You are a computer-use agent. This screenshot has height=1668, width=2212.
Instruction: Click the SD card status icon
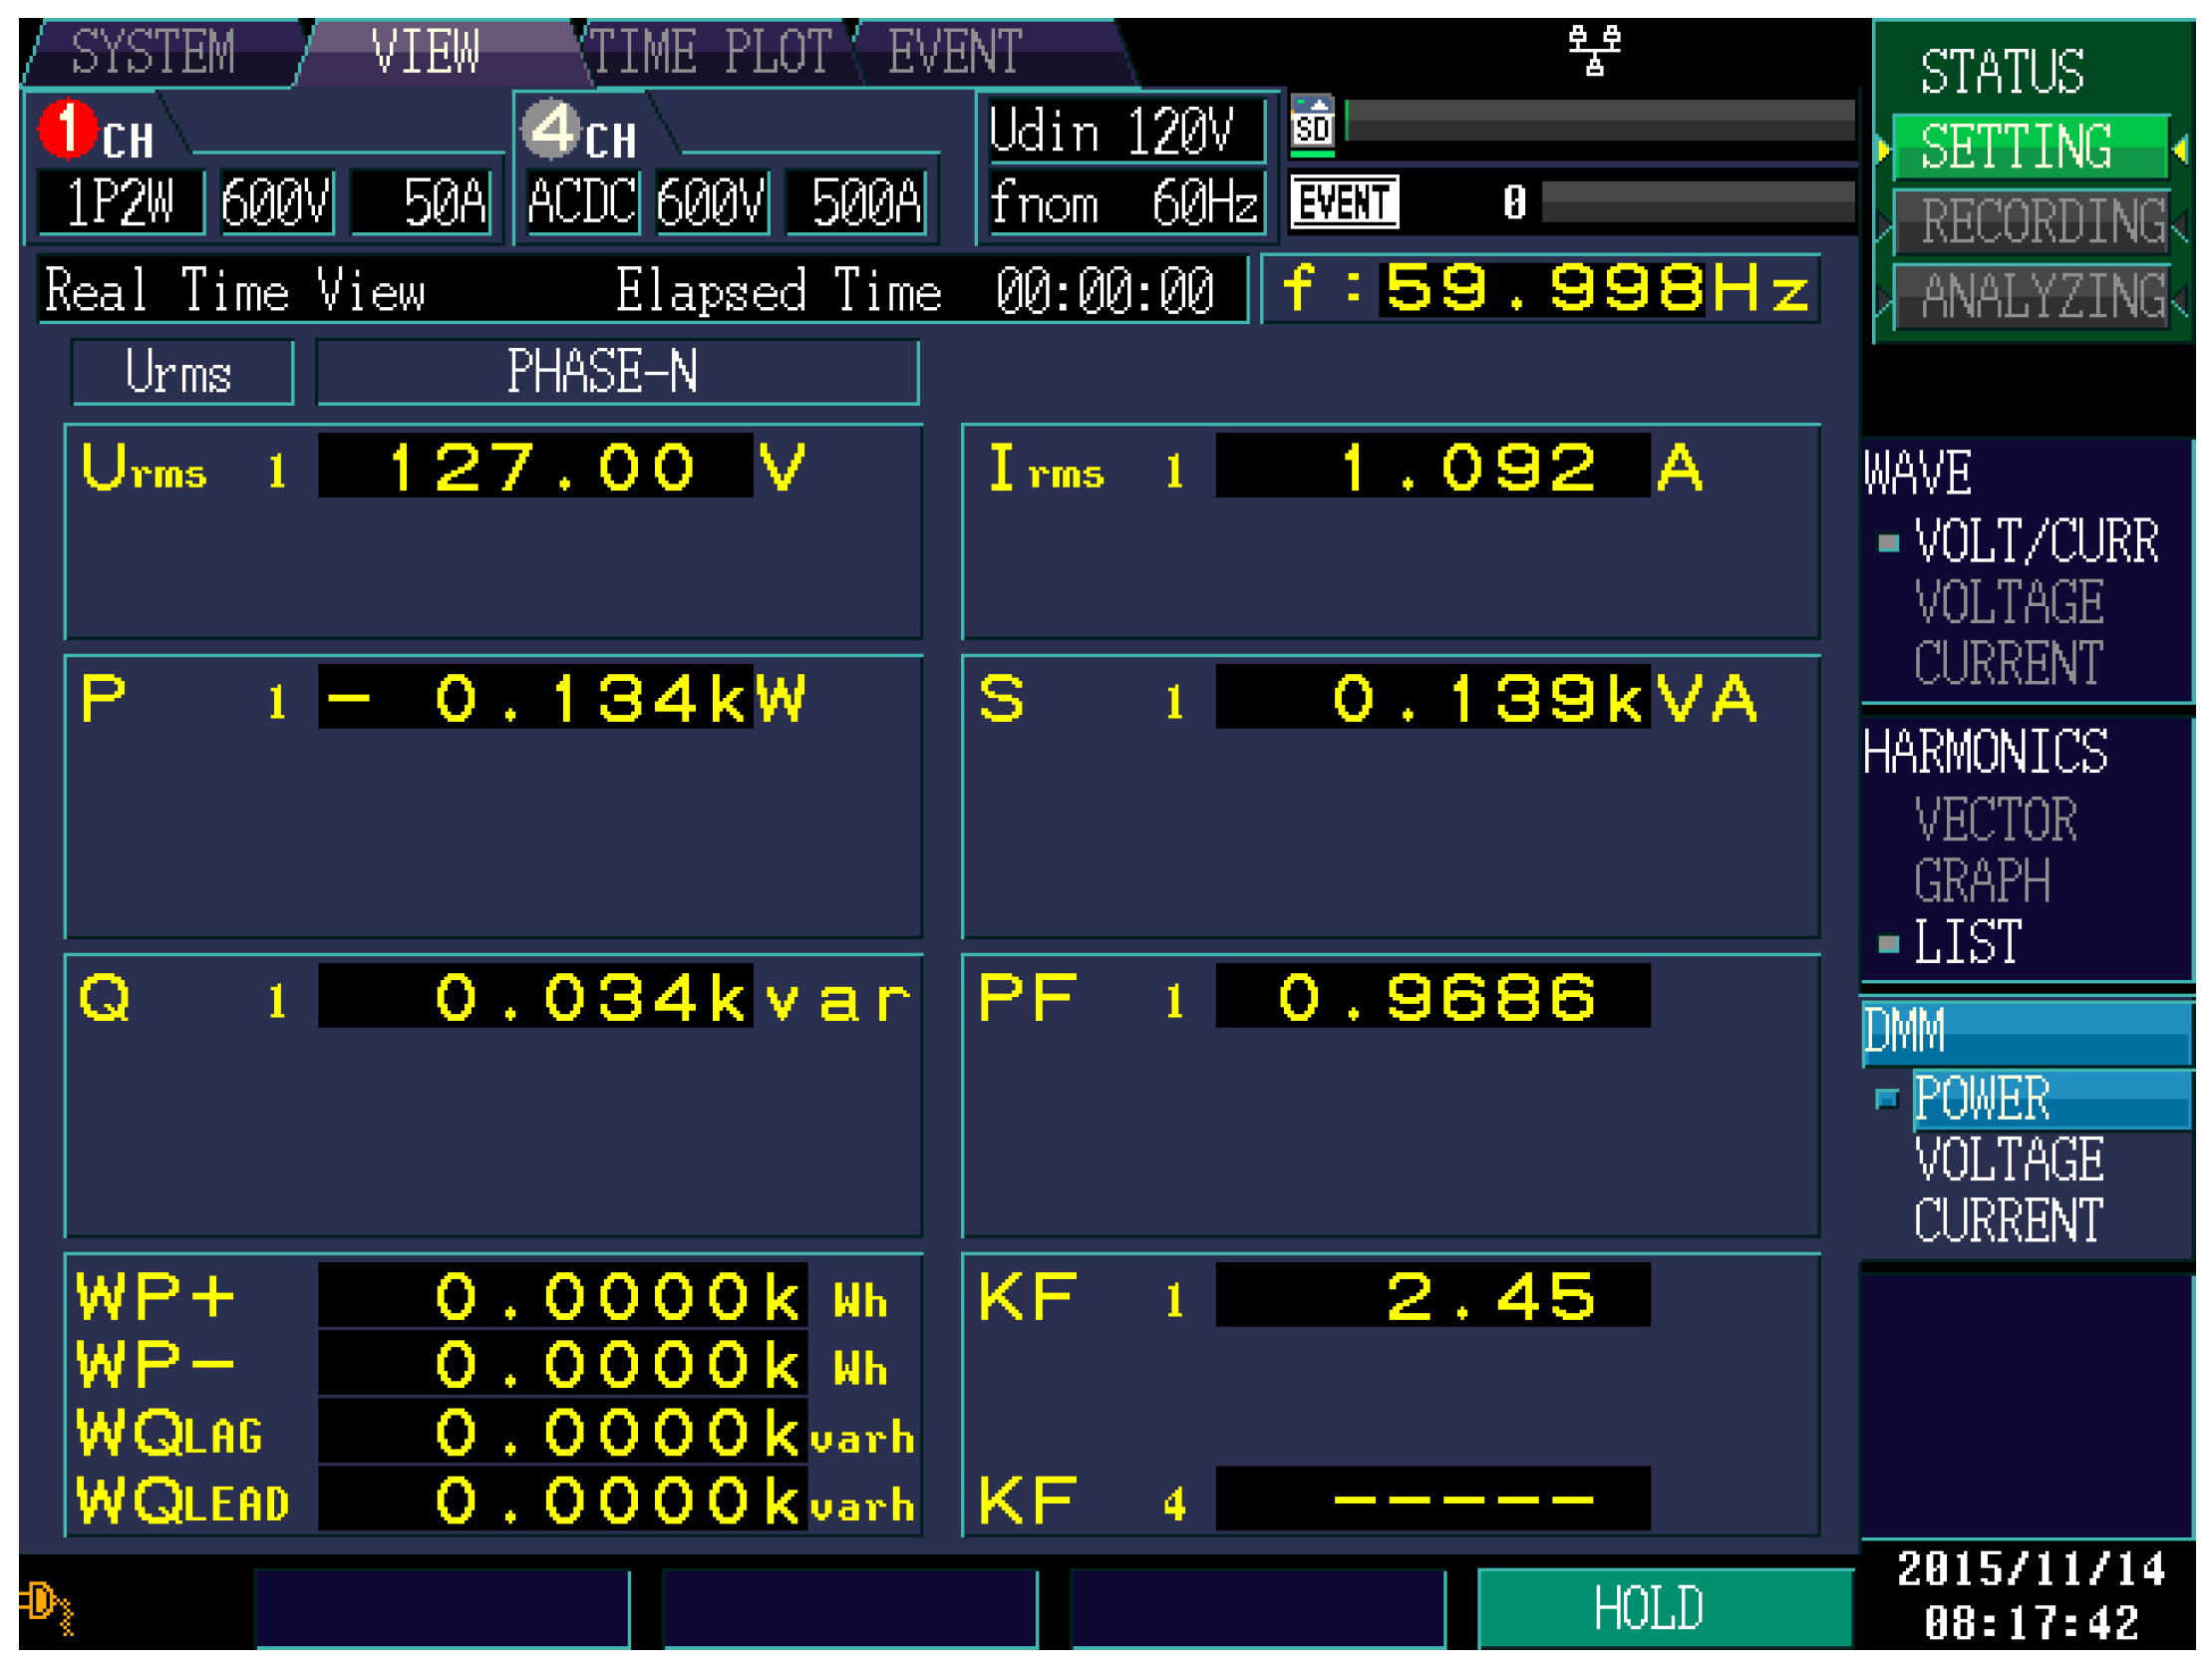(x=1312, y=125)
